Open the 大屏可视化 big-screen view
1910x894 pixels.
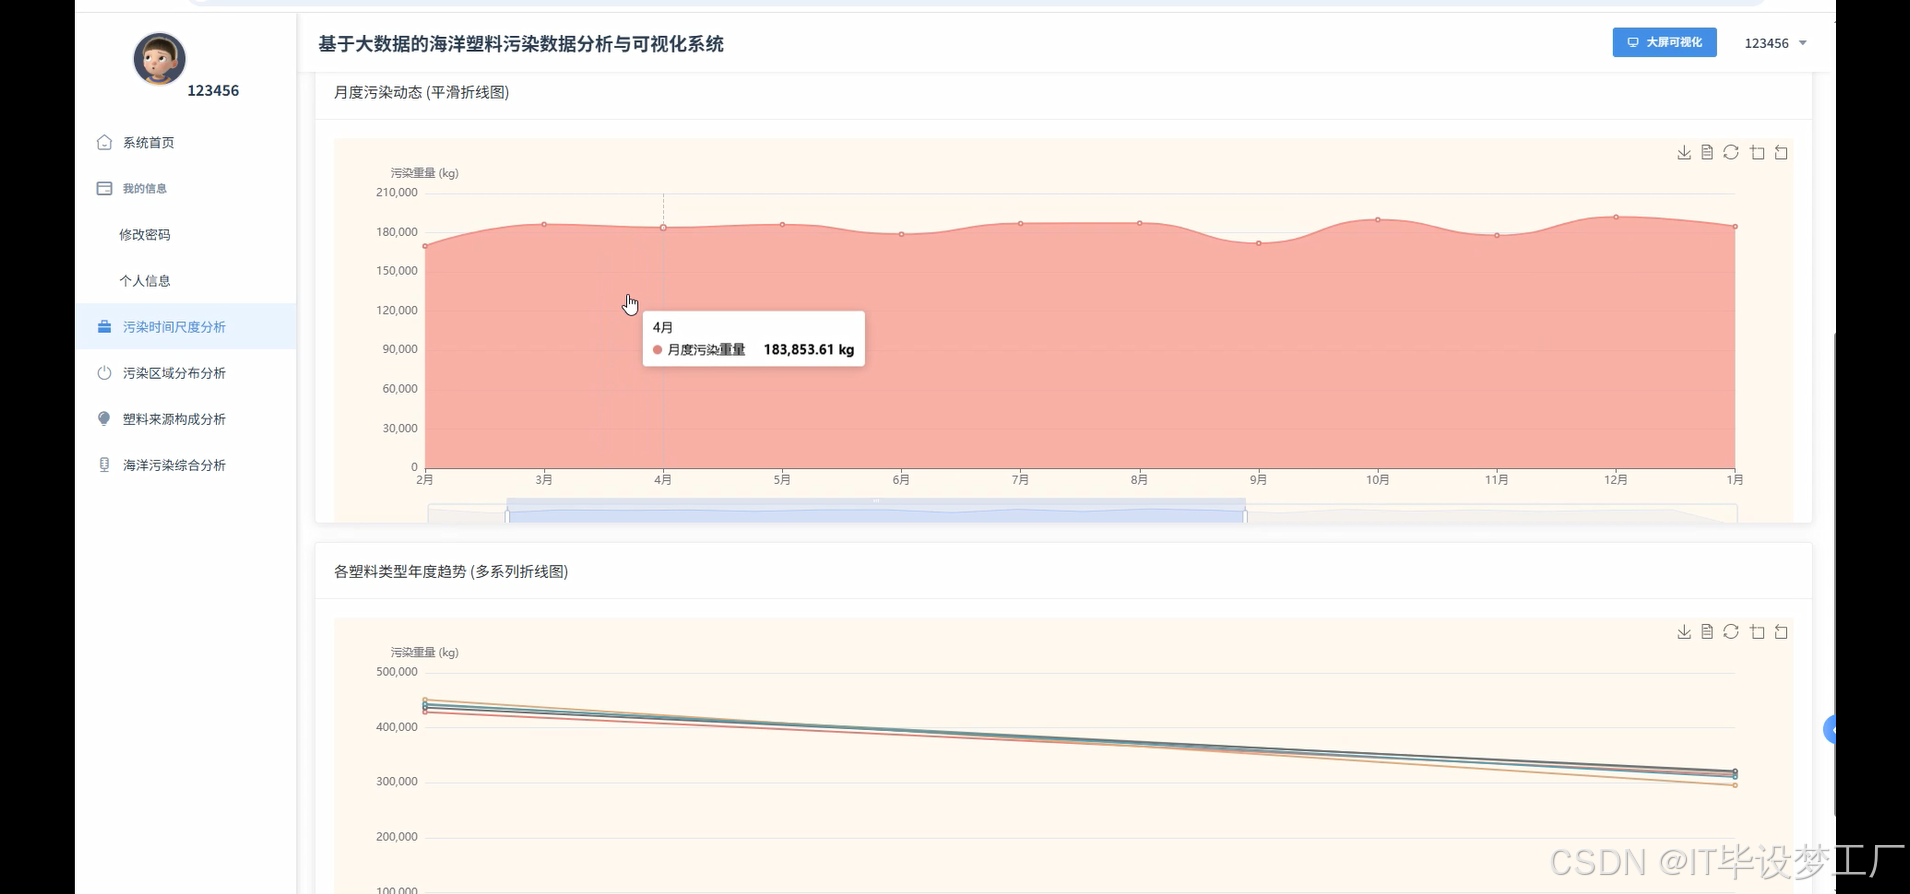tap(1664, 42)
